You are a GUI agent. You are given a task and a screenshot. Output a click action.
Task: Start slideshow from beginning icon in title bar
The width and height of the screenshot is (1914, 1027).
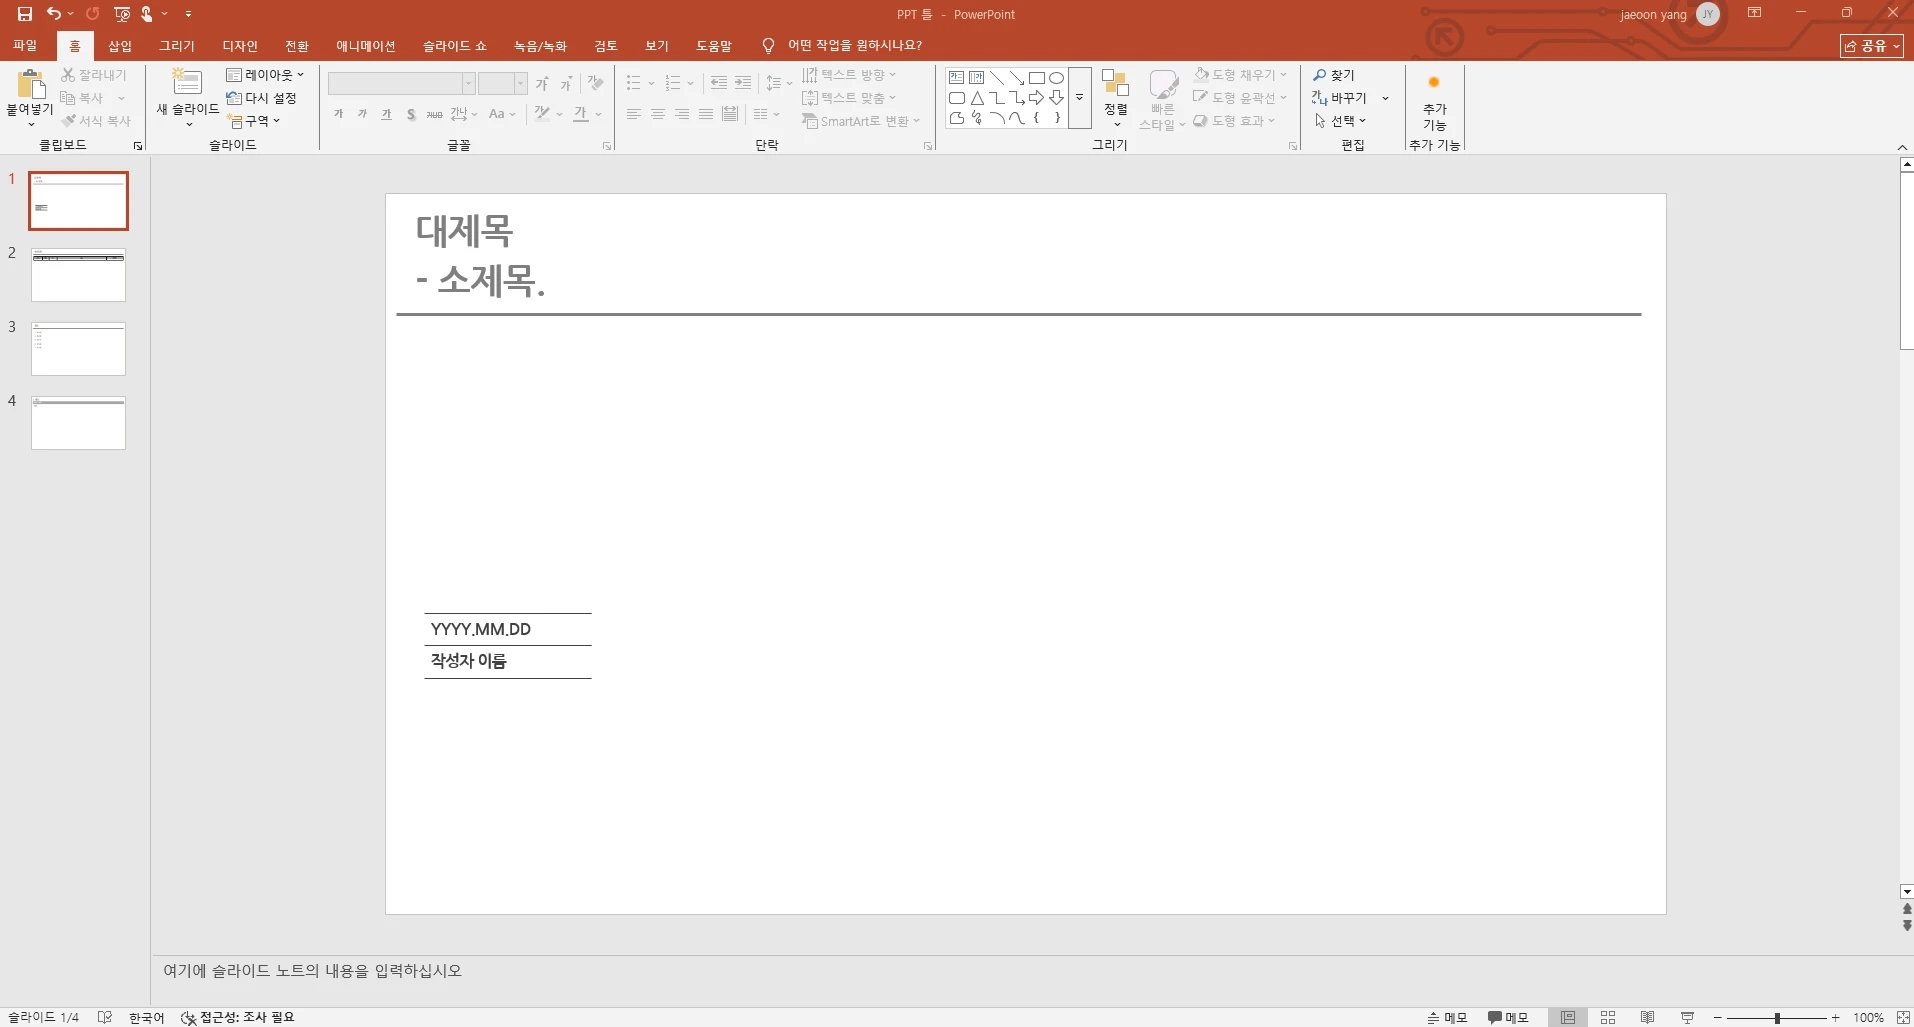pos(122,14)
